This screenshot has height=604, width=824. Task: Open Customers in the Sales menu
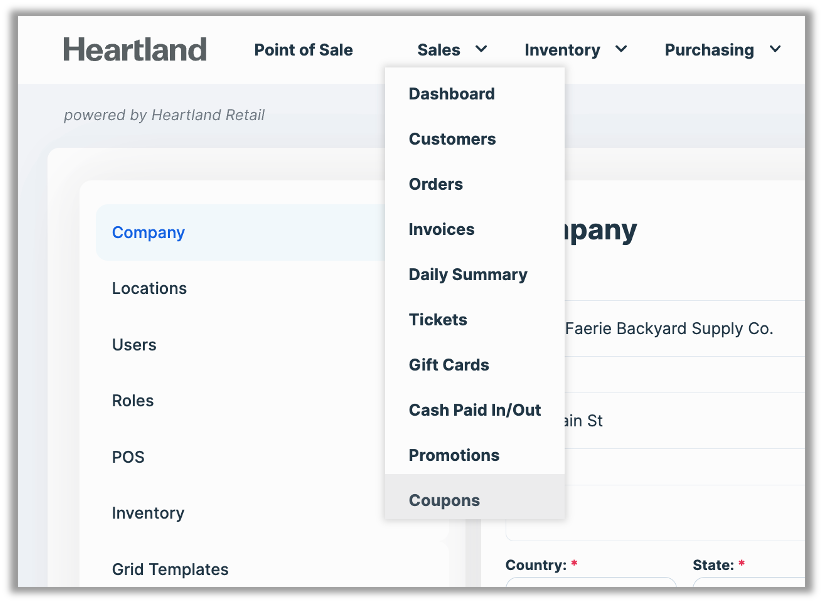click(452, 139)
